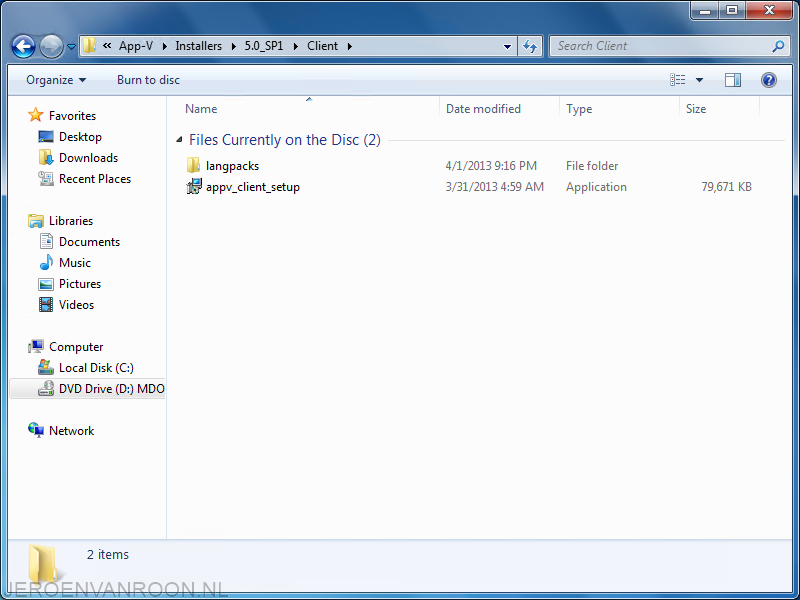
Task: Open the Pictures library
Action: point(80,284)
